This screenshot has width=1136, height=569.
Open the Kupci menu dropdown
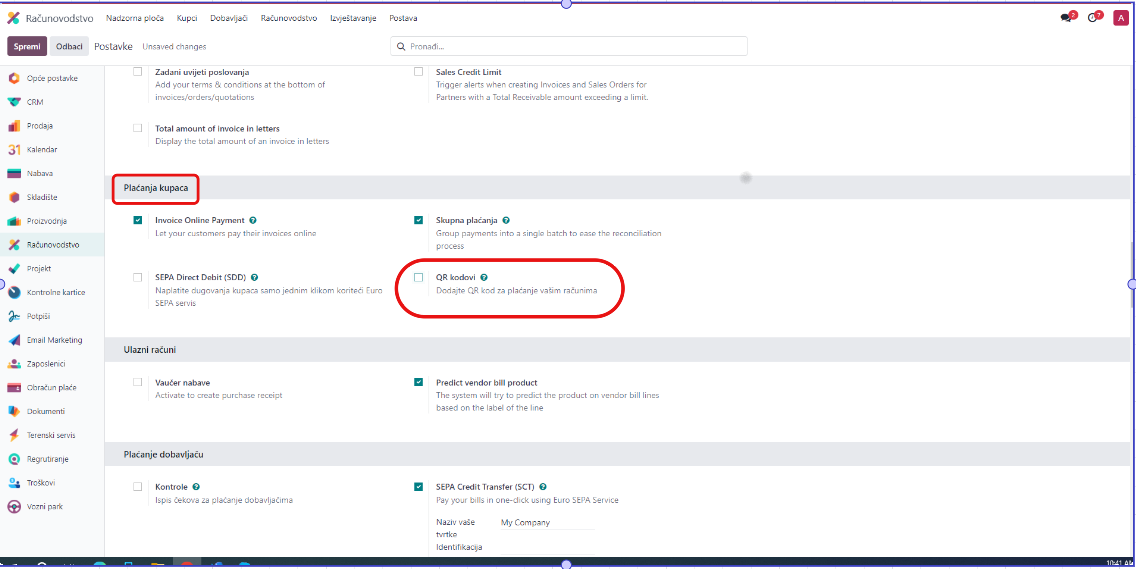pyautogui.click(x=187, y=18)
